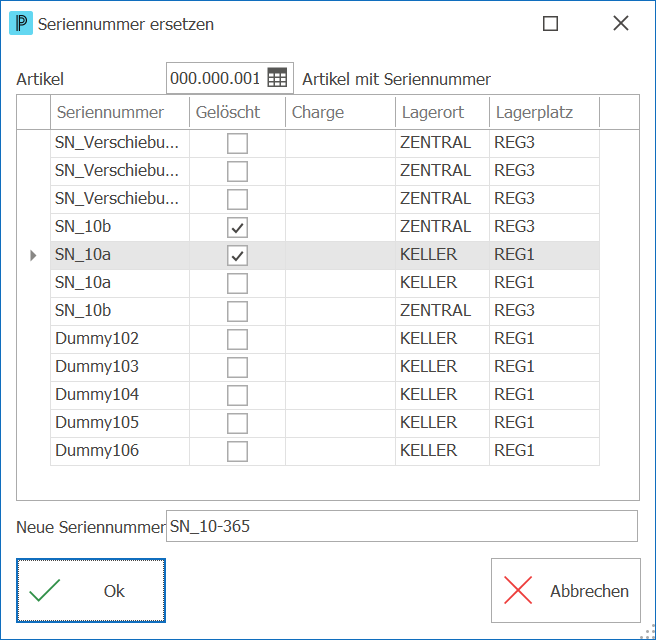This screenshot has height=640, width=656.
Task: Select the Dummy103 serial number cell
Action: pyautogui.click(x=120, y=367)
